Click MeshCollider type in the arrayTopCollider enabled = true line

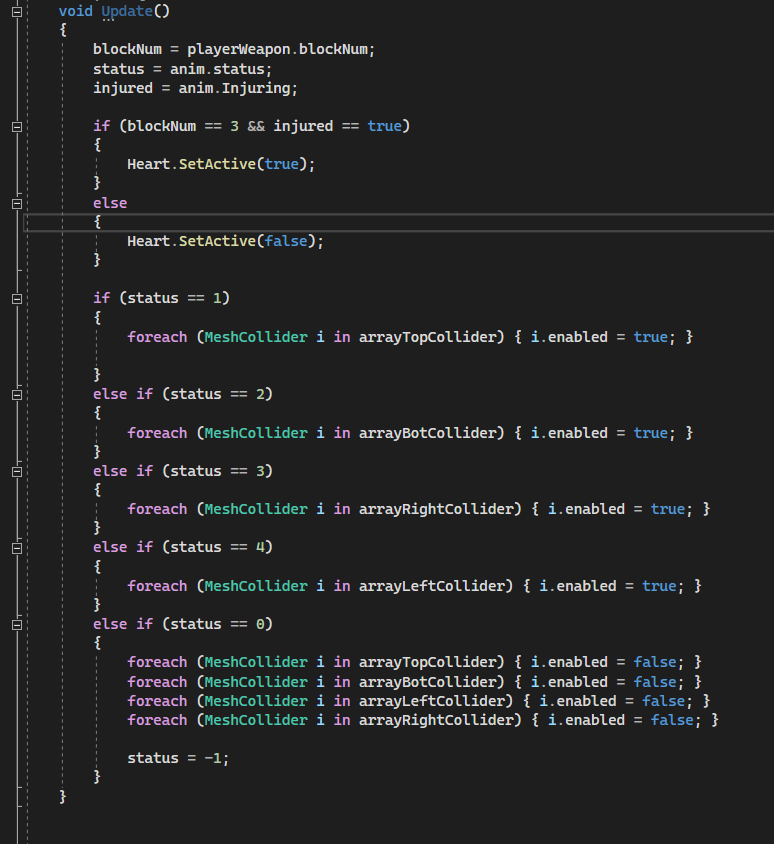click(256, 337)
